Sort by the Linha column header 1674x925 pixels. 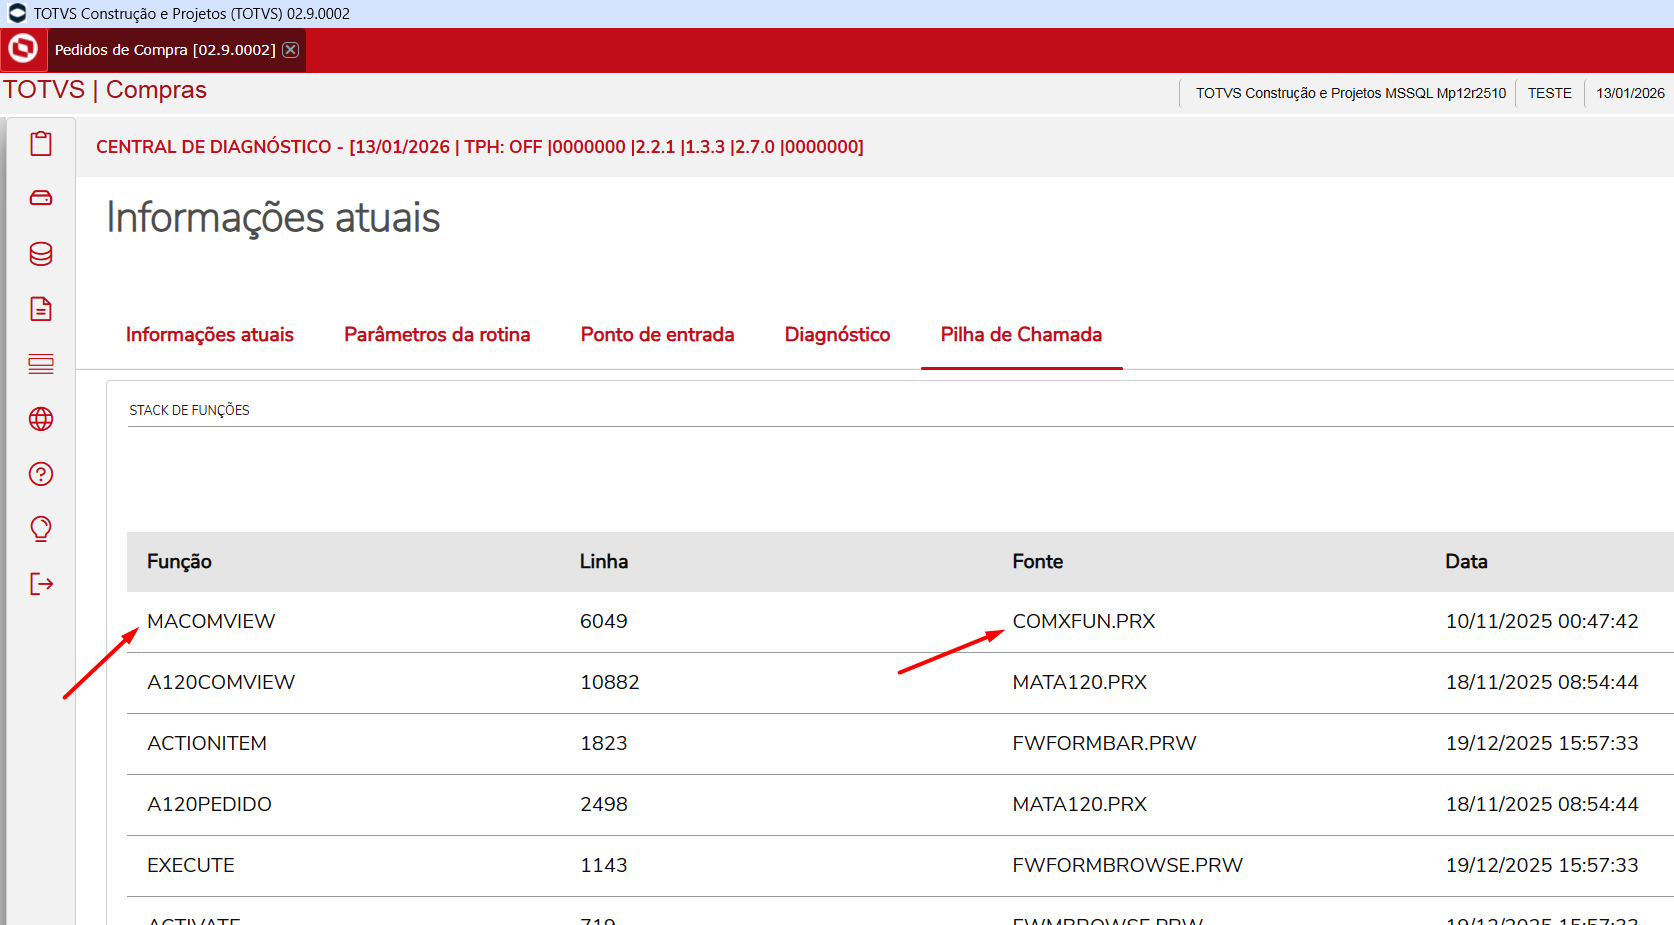pos(604,562)
